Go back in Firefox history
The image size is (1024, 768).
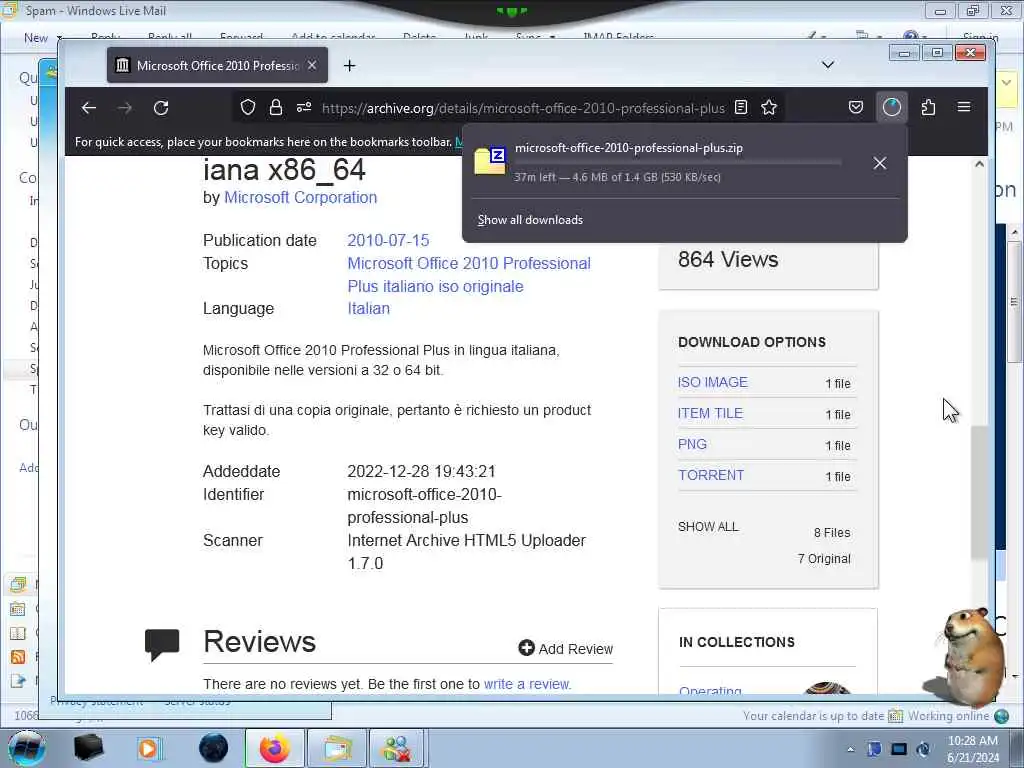89,108
